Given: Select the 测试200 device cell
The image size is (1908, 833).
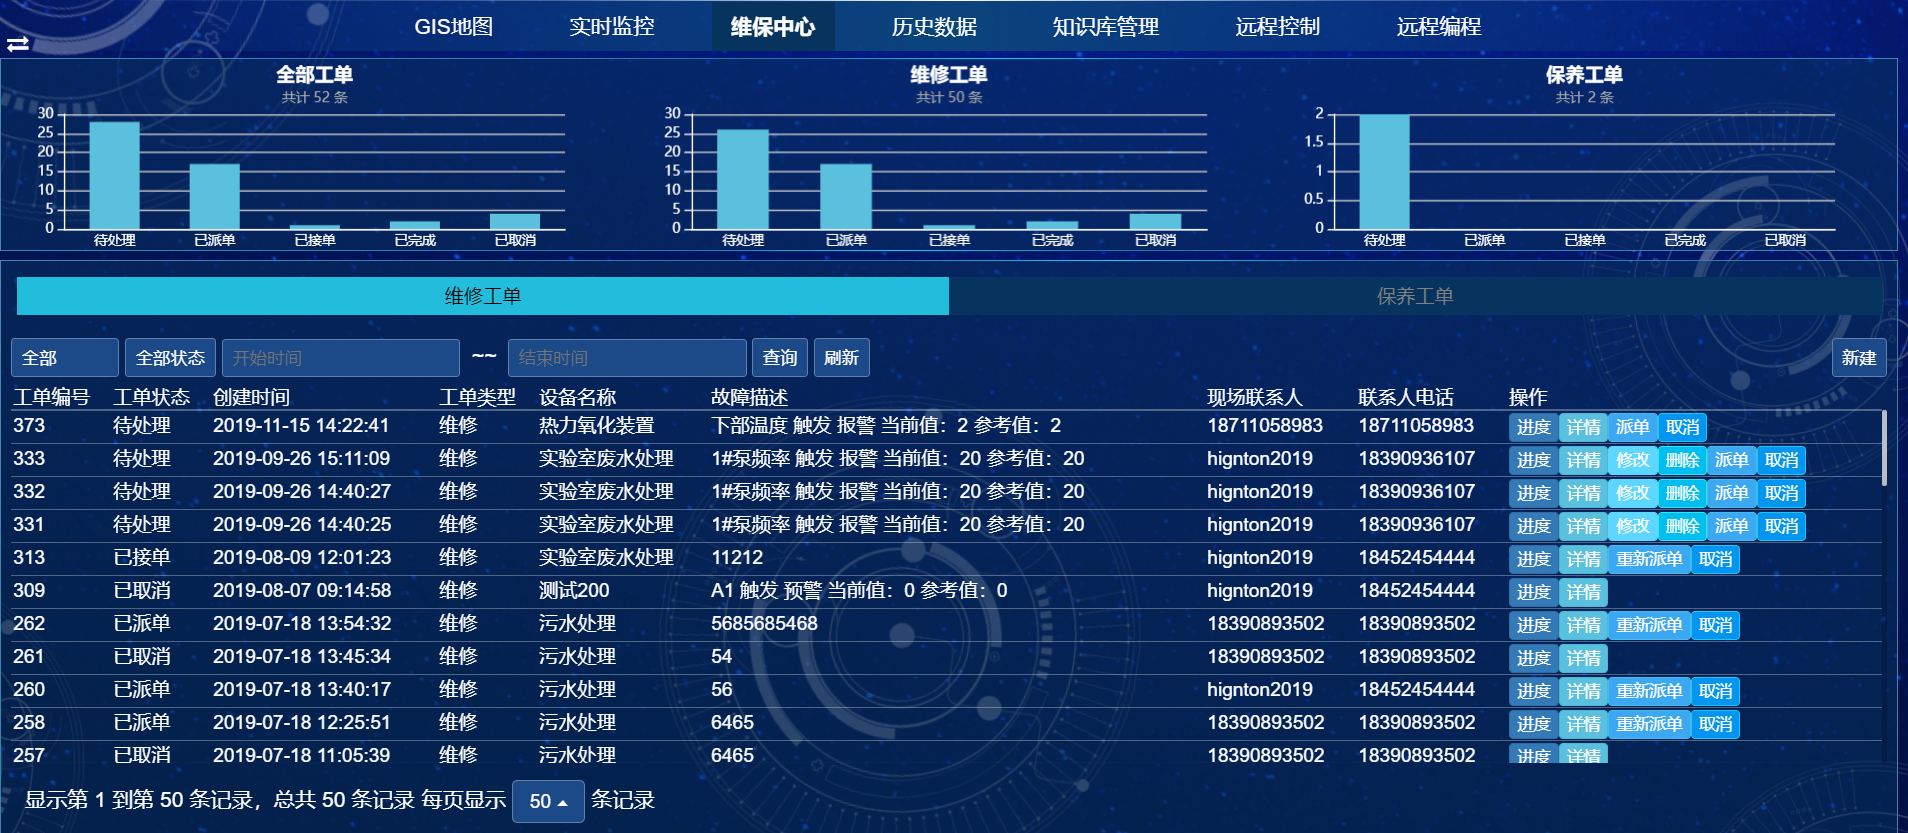Looking at the screenshot, I should coord(574,590).
